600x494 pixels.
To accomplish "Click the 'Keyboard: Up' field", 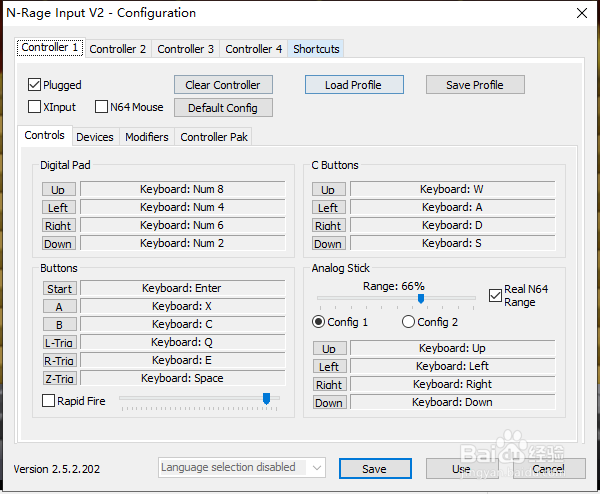I will [x=452, y=348].
